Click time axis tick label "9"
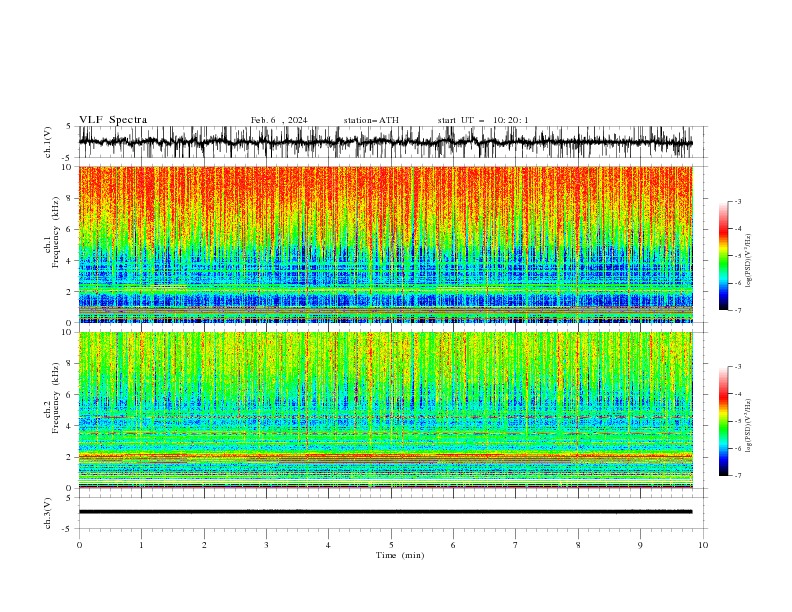This screenshot has height=612, width=792. [640, 545]
